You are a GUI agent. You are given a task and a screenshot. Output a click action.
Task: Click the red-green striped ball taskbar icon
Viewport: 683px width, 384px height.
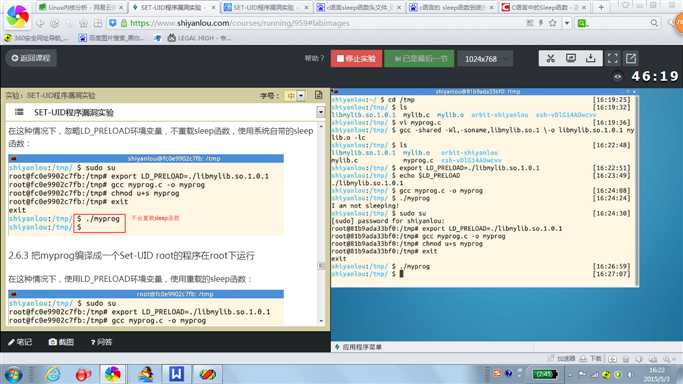pos(208,374)
